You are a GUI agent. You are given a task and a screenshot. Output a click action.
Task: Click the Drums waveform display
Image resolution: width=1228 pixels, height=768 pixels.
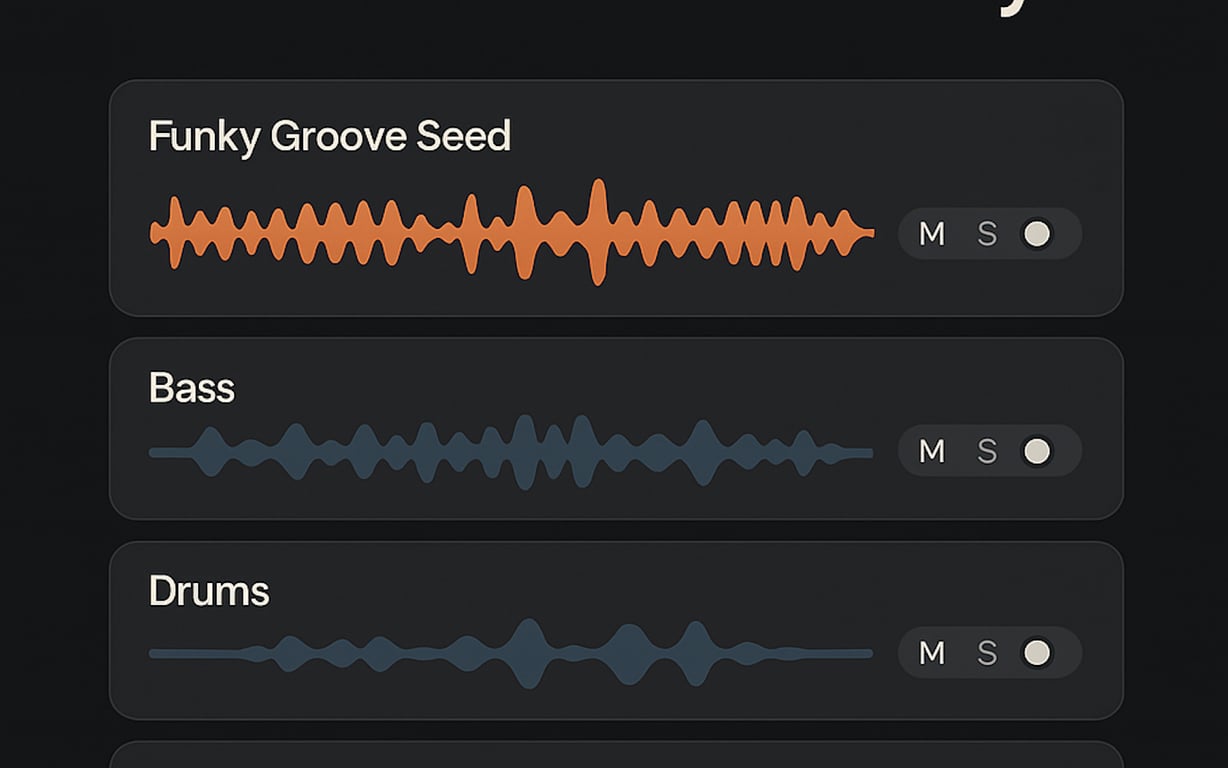pos(510,653)
